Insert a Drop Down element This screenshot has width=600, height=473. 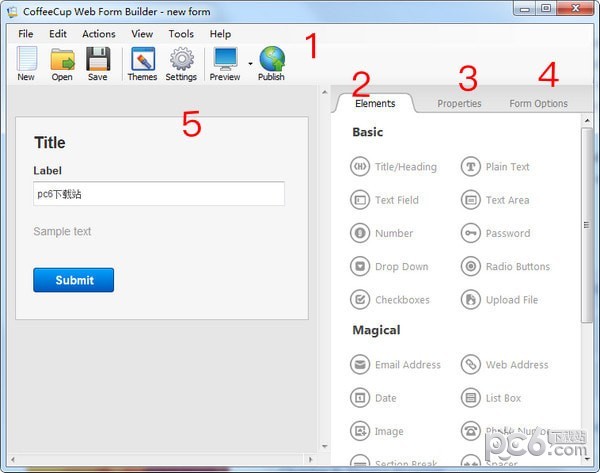[x=389, y=266]
